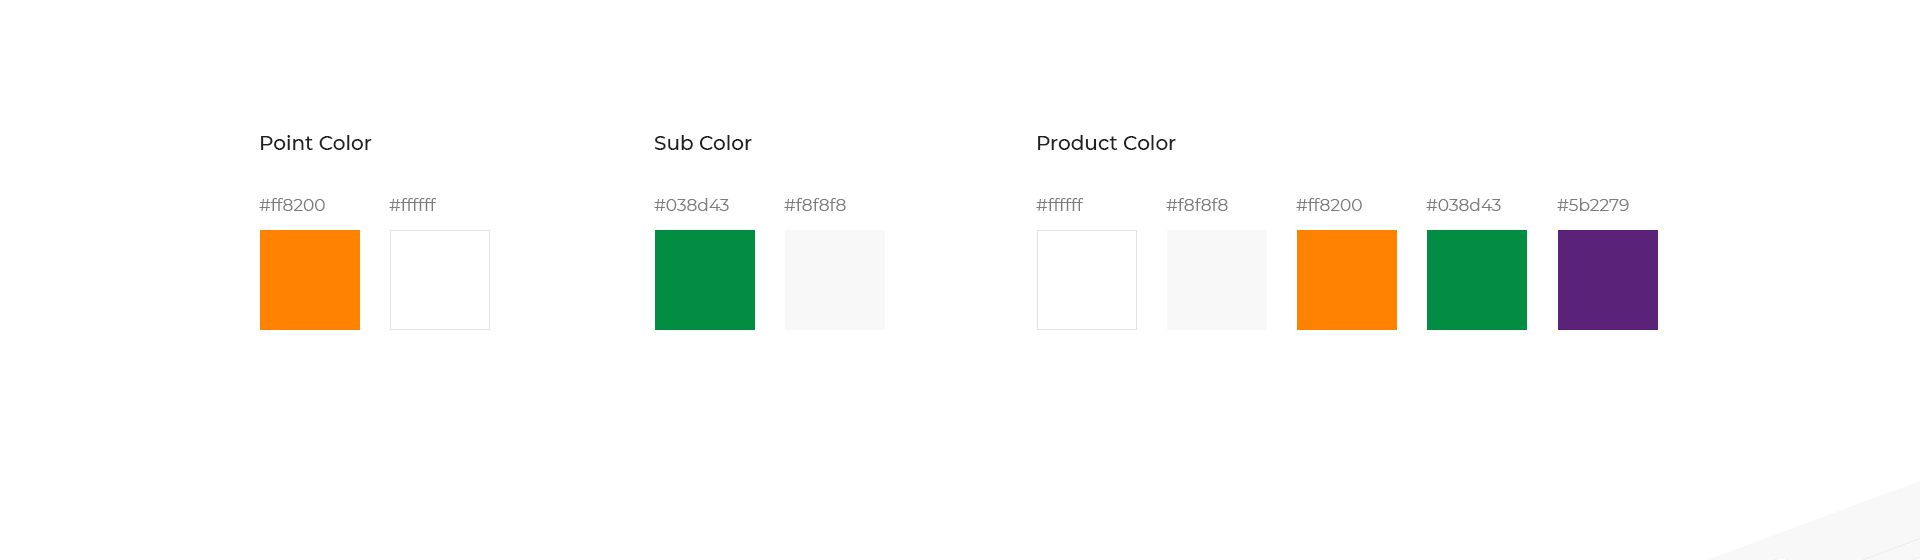
Task: Choose the green Product Color swatch
Action: pos(1477,280)
